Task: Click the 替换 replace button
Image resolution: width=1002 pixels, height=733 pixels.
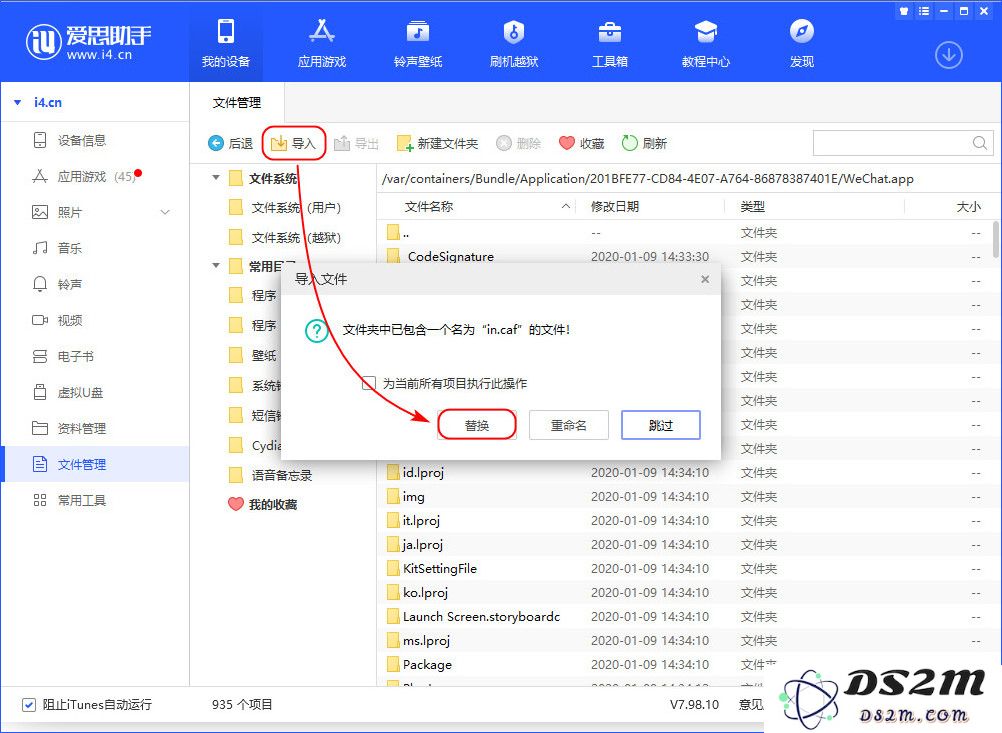Action: [x=477, y=425]
